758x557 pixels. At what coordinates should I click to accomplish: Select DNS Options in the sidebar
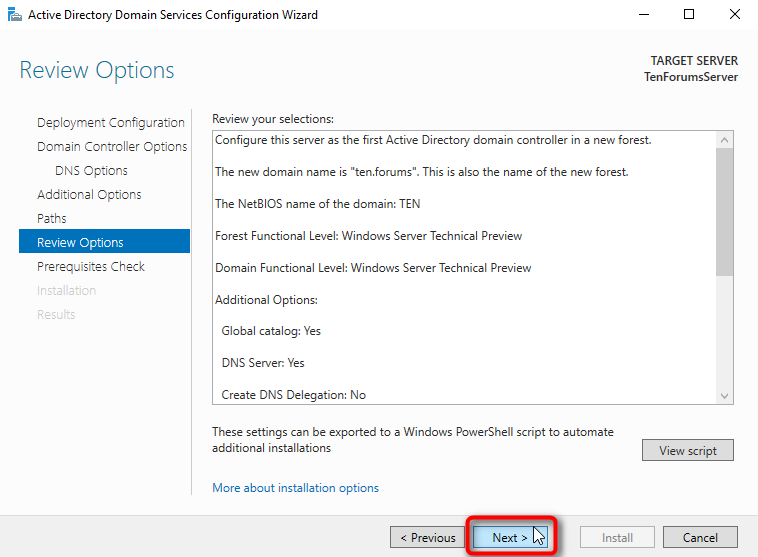[x=91, y=171]
